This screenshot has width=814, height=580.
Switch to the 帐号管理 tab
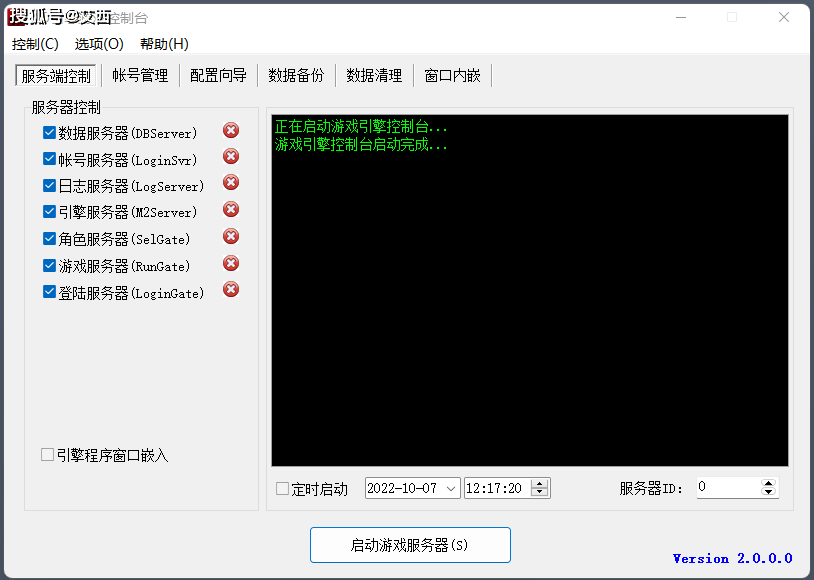pos(140,75)
